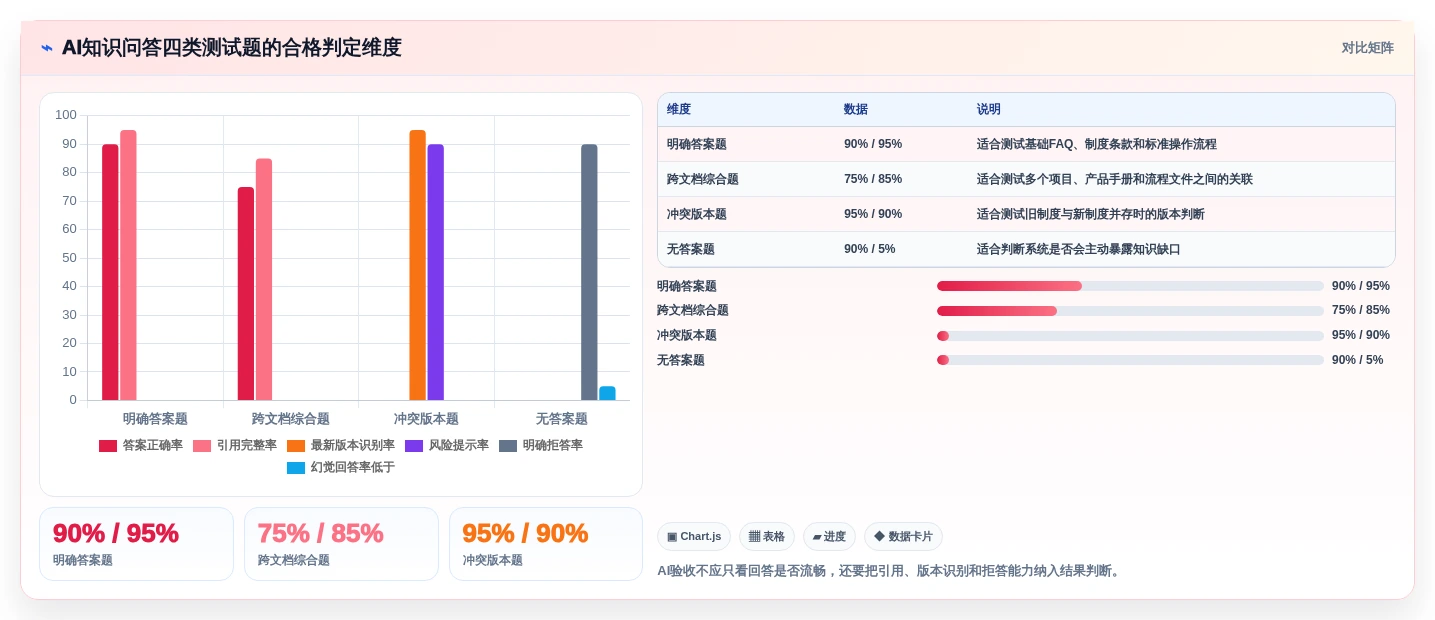Click the Chart.js tag
Image resolution: width=1435 pixels, height=620 pixels.
(694, 537)
